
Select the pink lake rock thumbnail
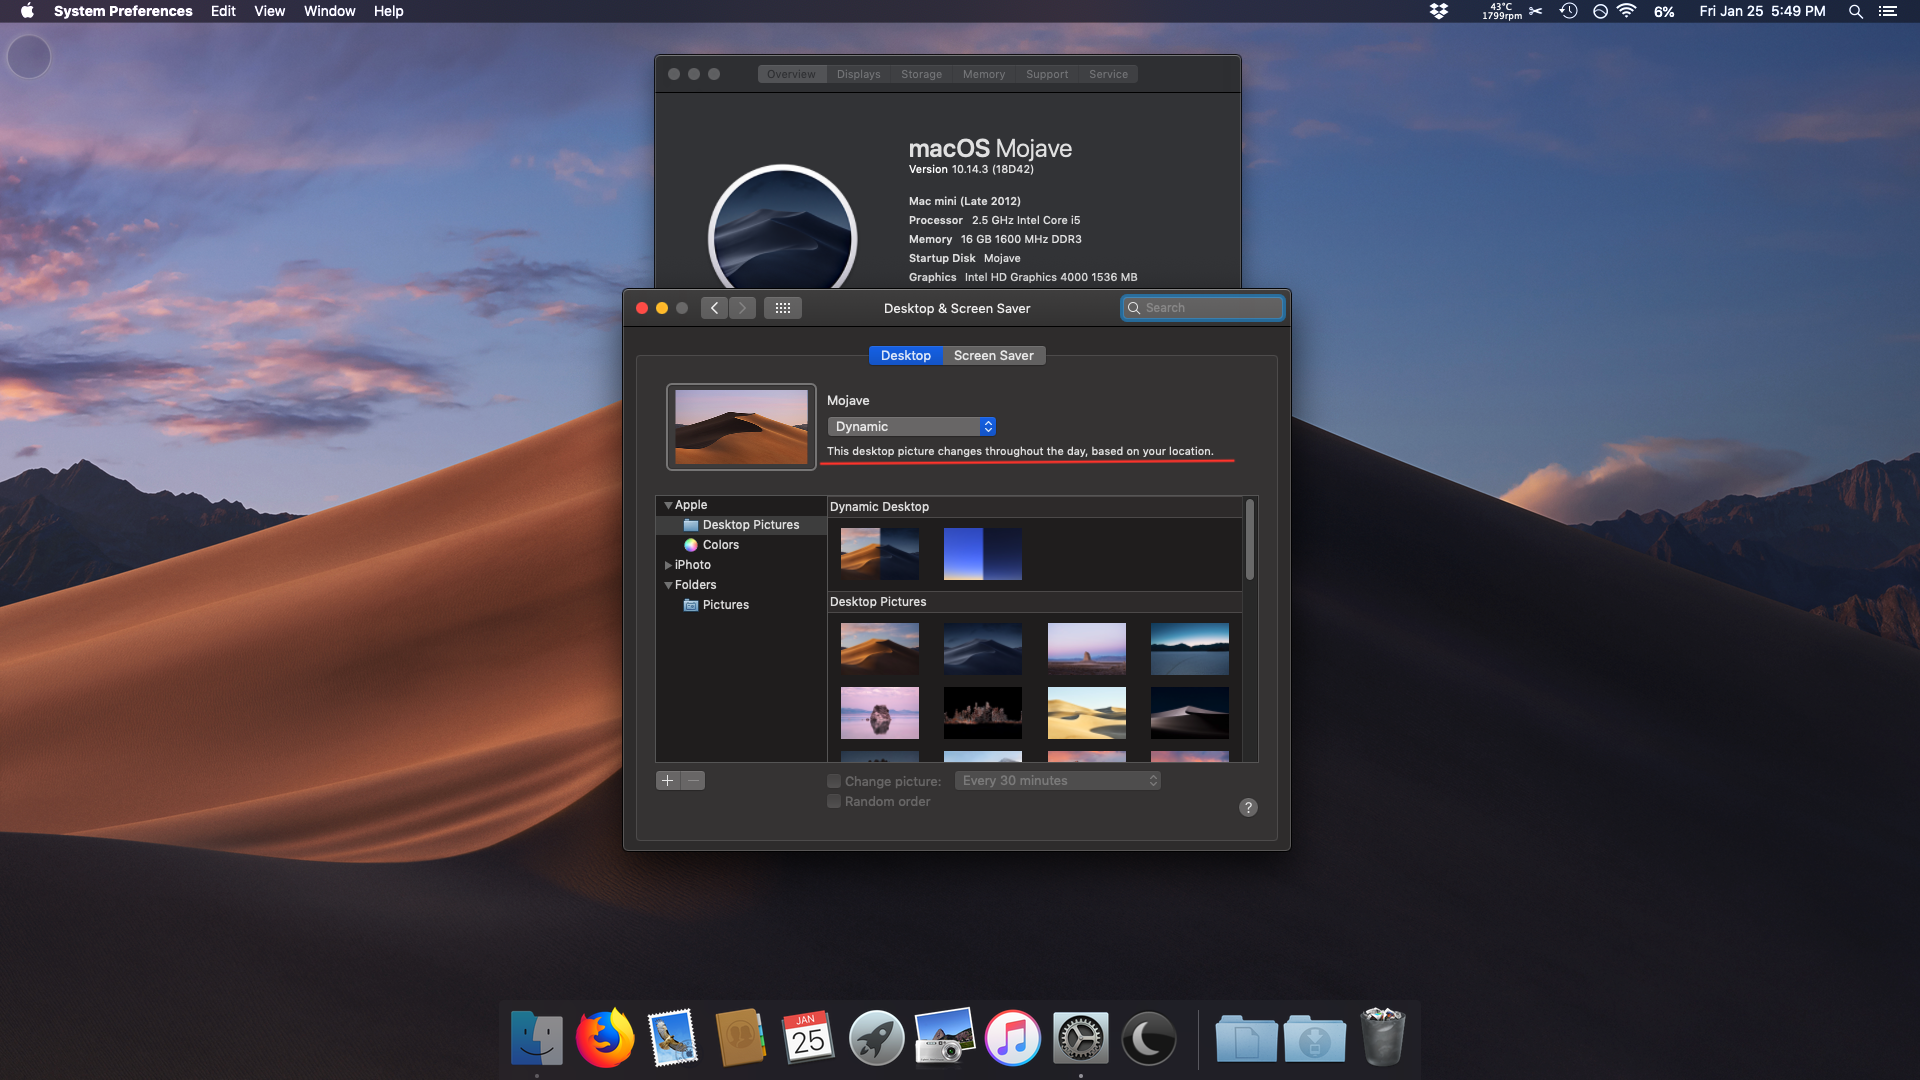click(x=880, y=713)
